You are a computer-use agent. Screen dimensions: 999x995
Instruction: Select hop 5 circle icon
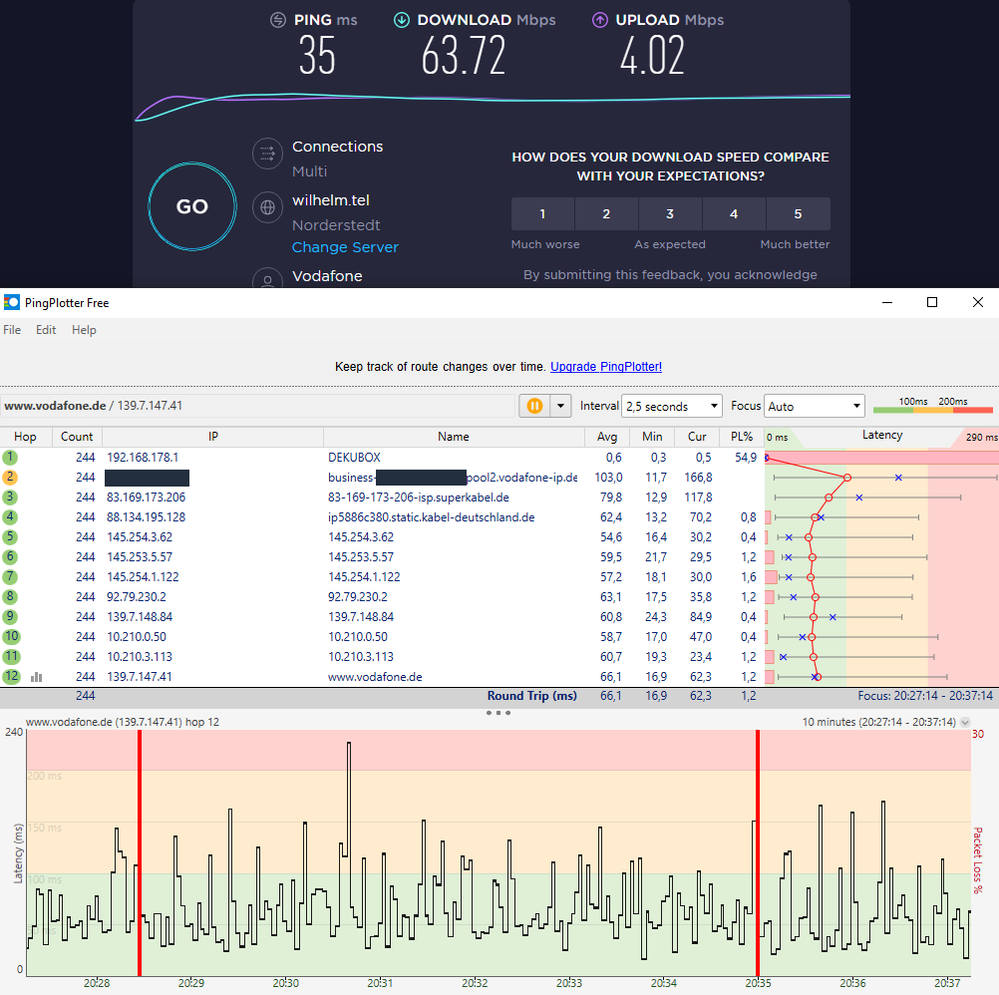coord(10,537)
